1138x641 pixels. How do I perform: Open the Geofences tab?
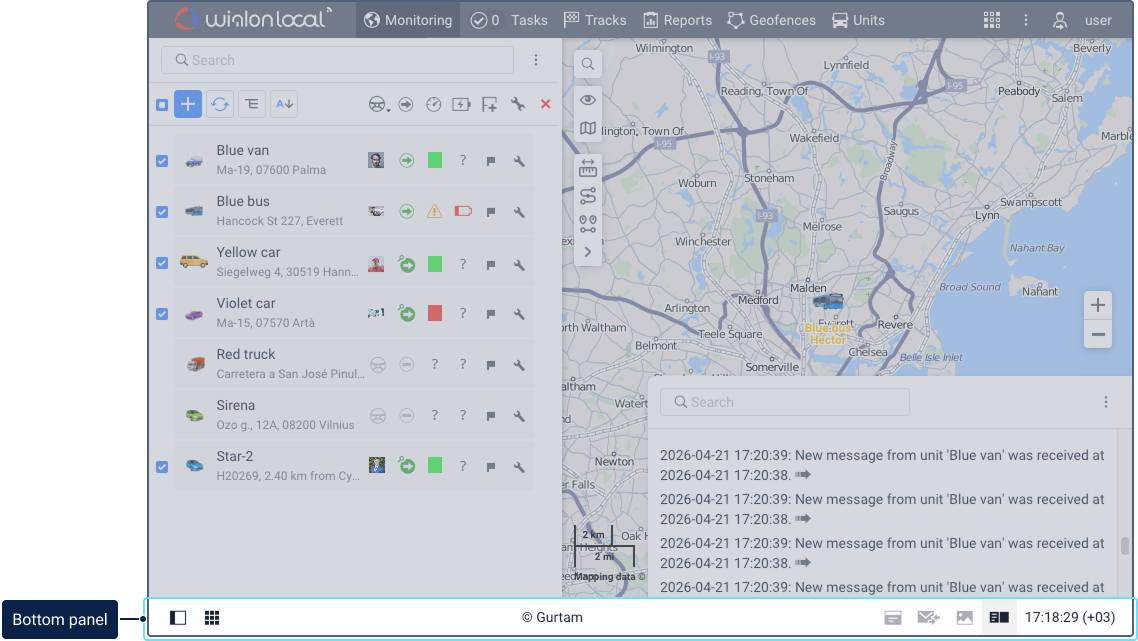771,20
